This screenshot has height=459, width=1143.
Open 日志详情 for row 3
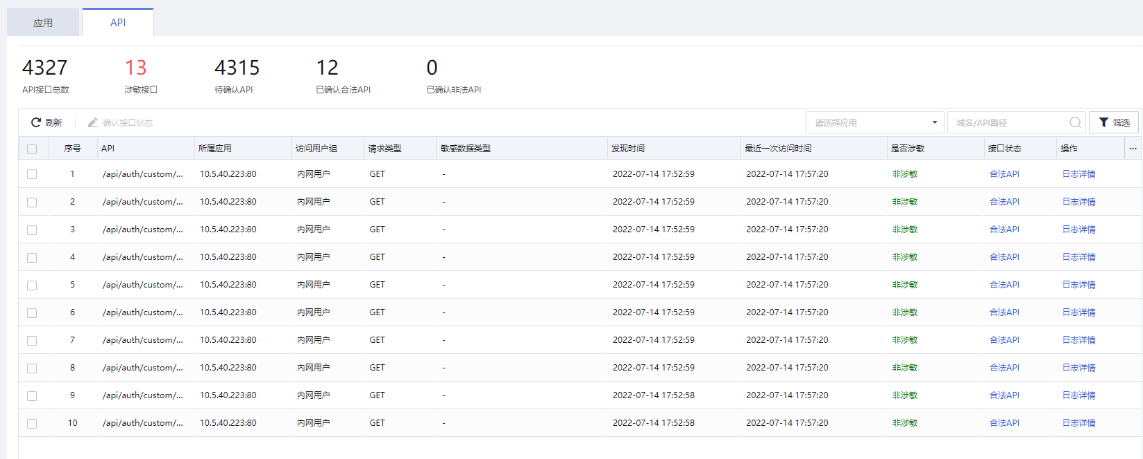(x=1079, y=230)
